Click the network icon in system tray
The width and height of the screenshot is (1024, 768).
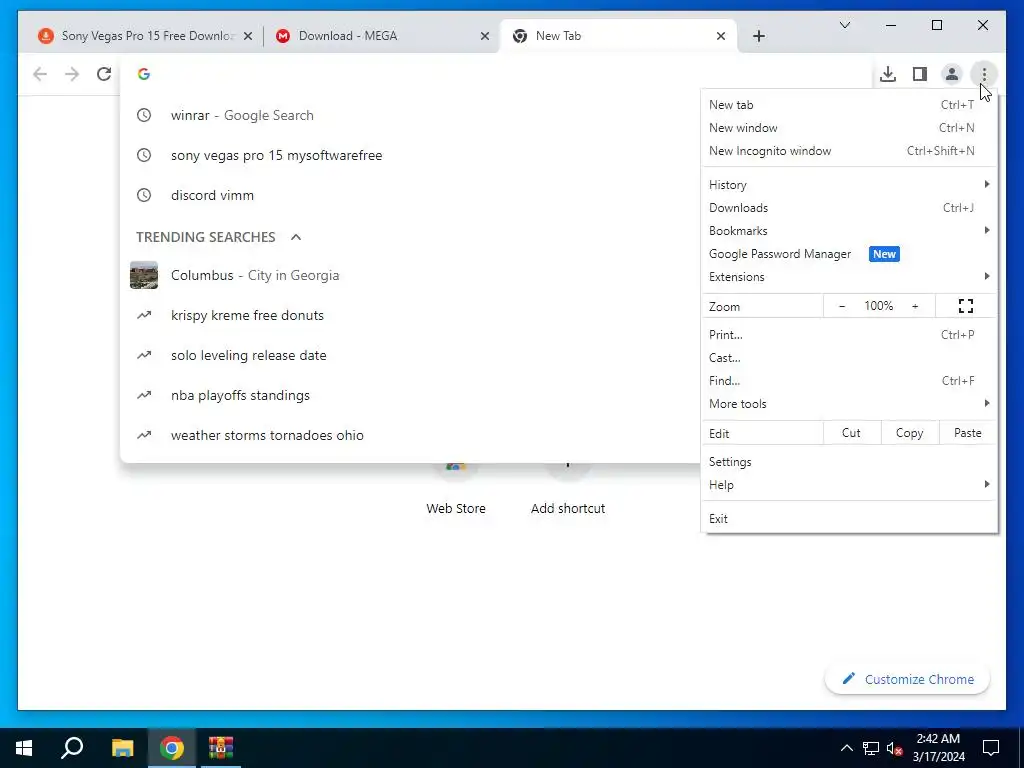[871, 748]
